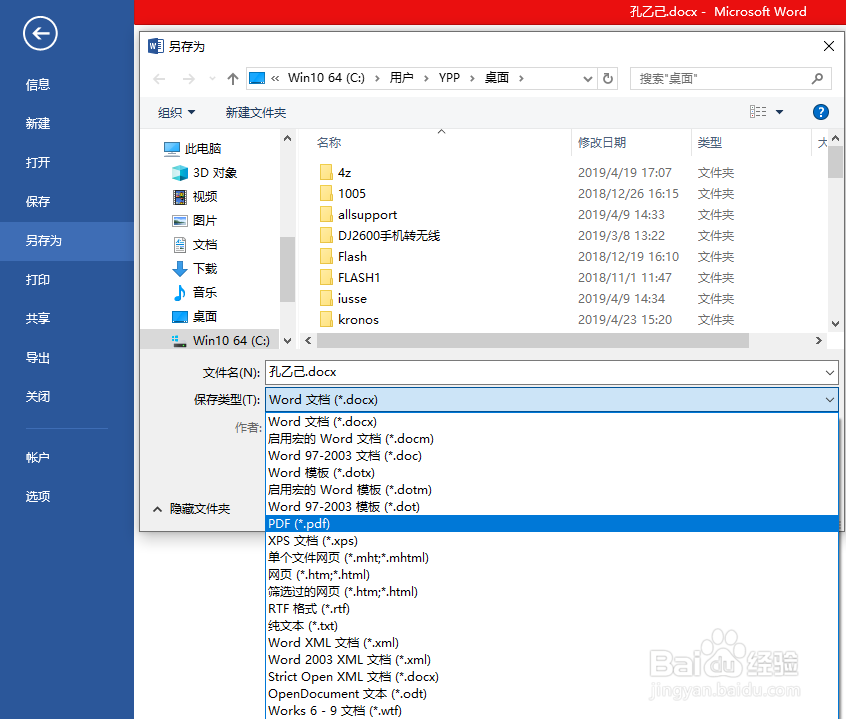Refresh the folder listing with the refresh icon
Viewport: 846px width, 719px height.
click(608, 78)
